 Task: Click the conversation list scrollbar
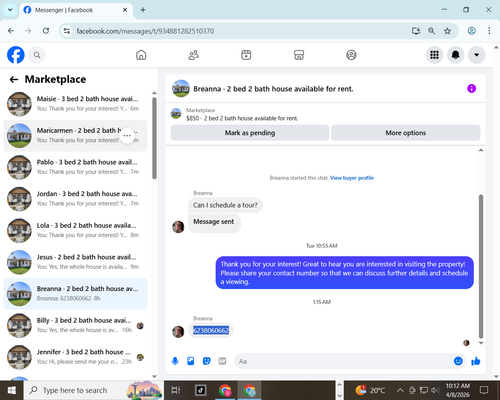tap(154, 138)
